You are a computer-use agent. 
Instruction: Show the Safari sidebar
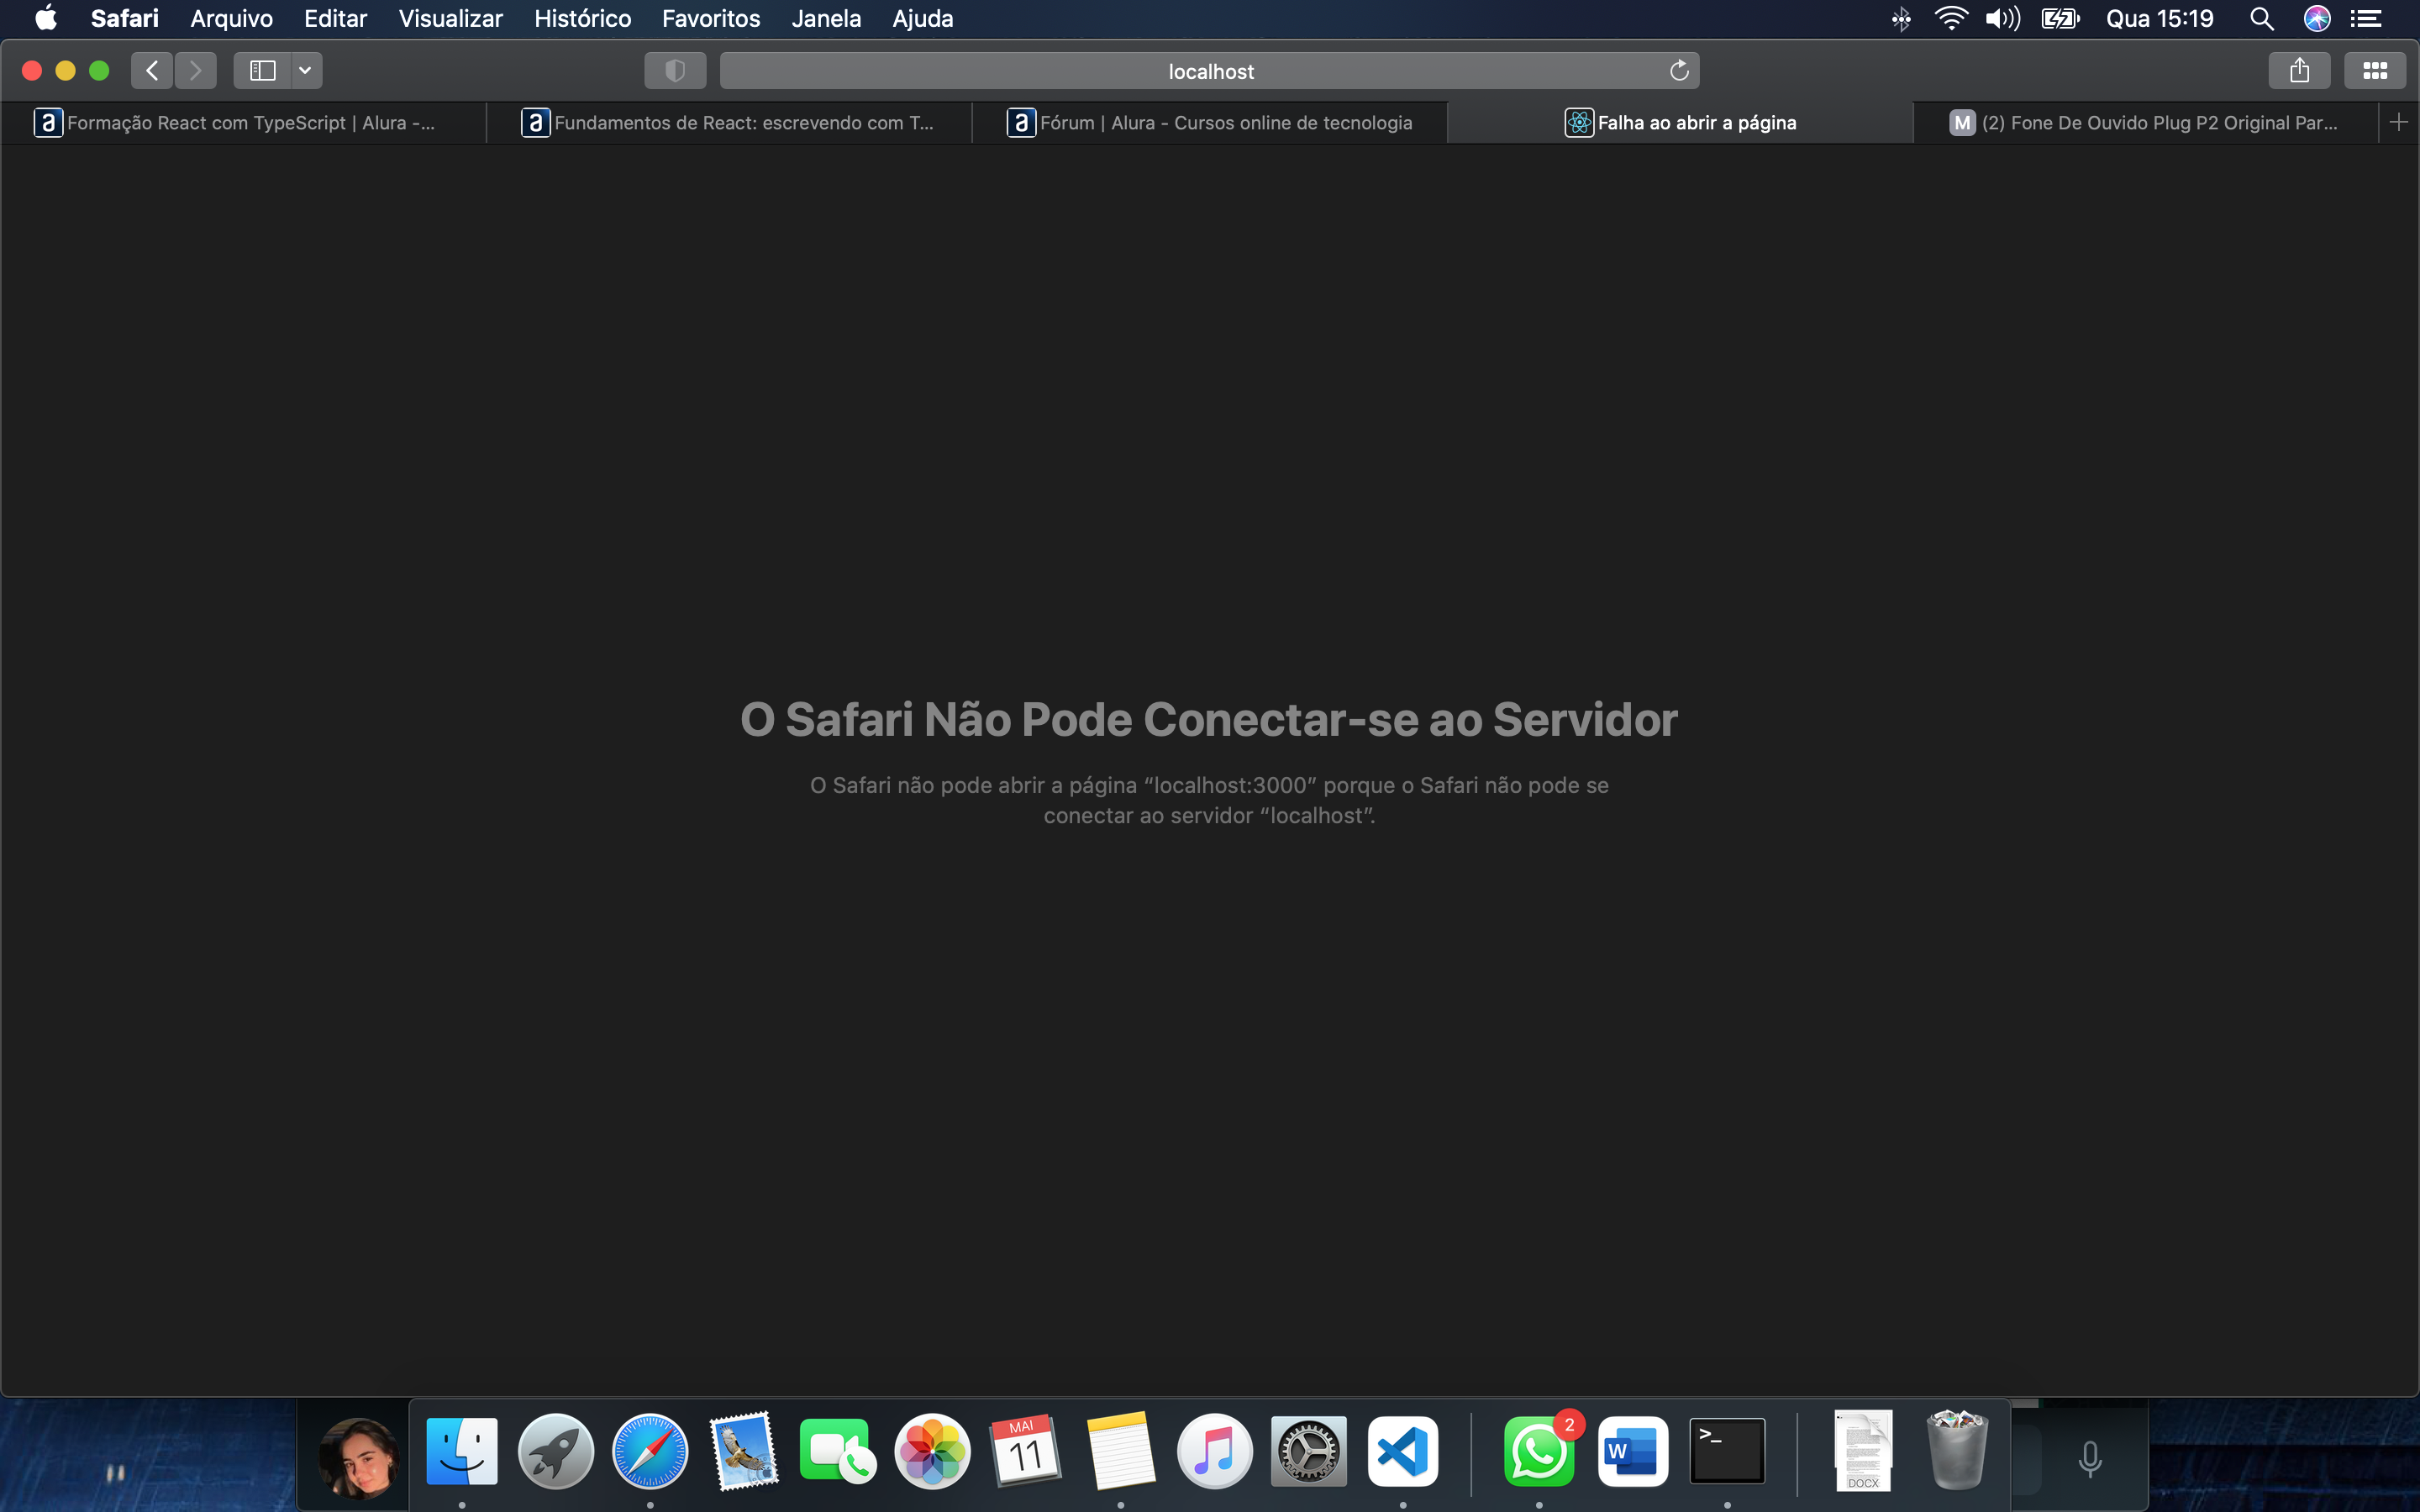pyautogui.click(x=262, y=70)
